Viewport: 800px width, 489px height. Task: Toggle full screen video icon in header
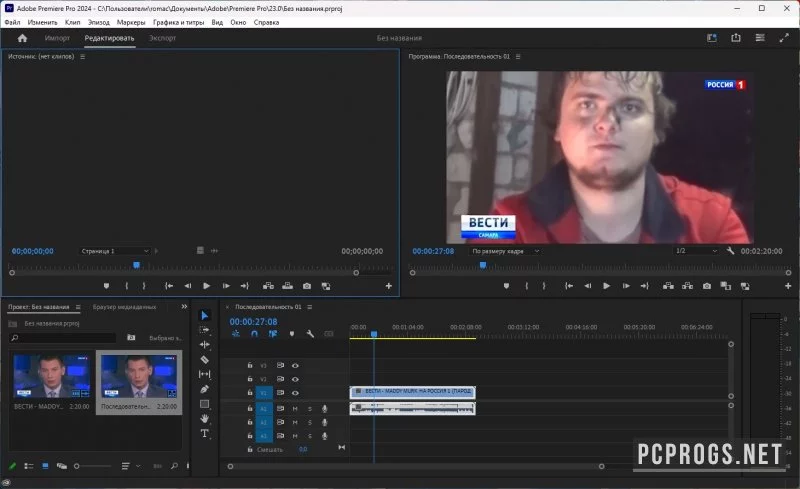[784, 38]
